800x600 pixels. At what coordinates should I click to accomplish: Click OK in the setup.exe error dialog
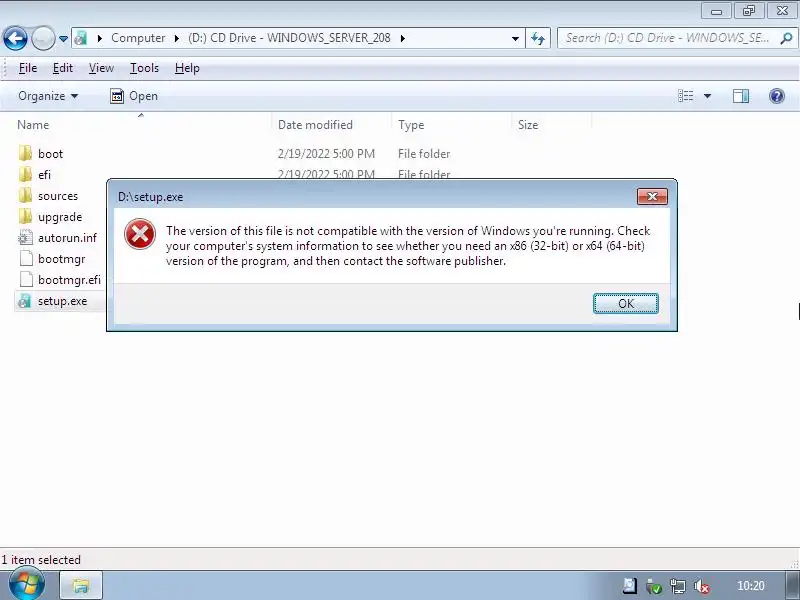tap(626, 304)
